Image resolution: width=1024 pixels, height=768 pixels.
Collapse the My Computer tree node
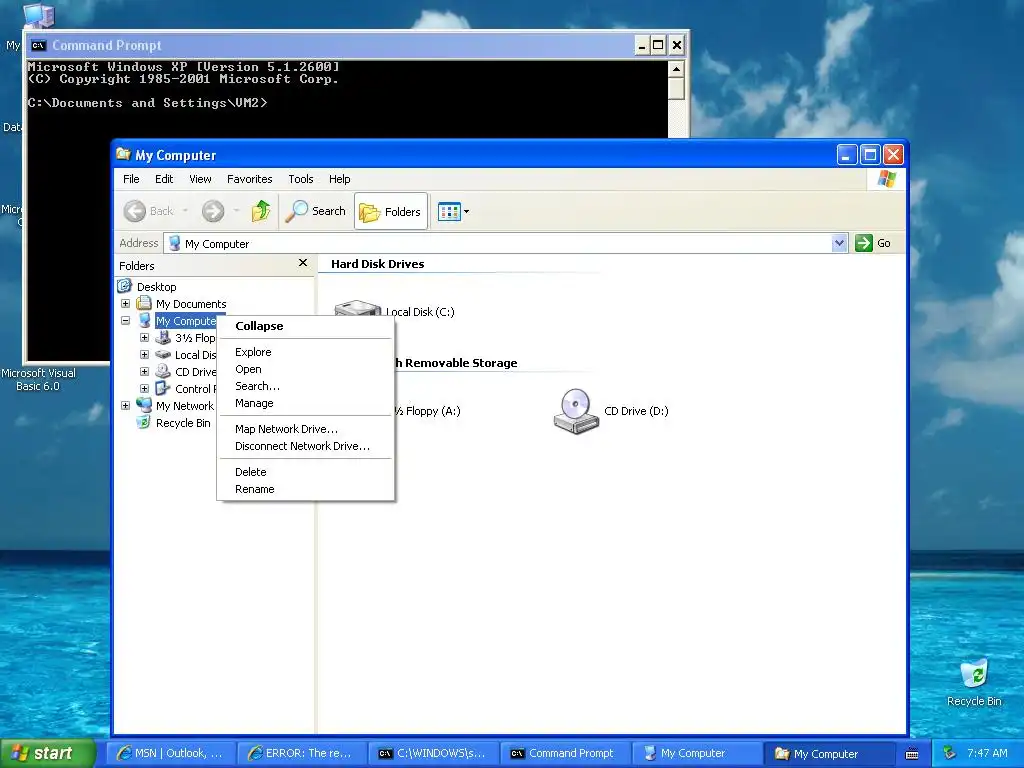coord(125,321)
